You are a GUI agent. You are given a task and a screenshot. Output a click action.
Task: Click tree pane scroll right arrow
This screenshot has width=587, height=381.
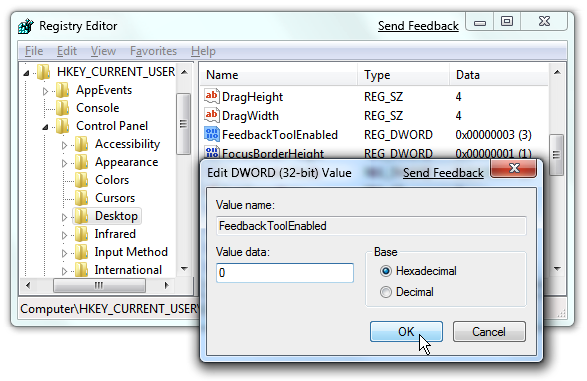point(167,286)
